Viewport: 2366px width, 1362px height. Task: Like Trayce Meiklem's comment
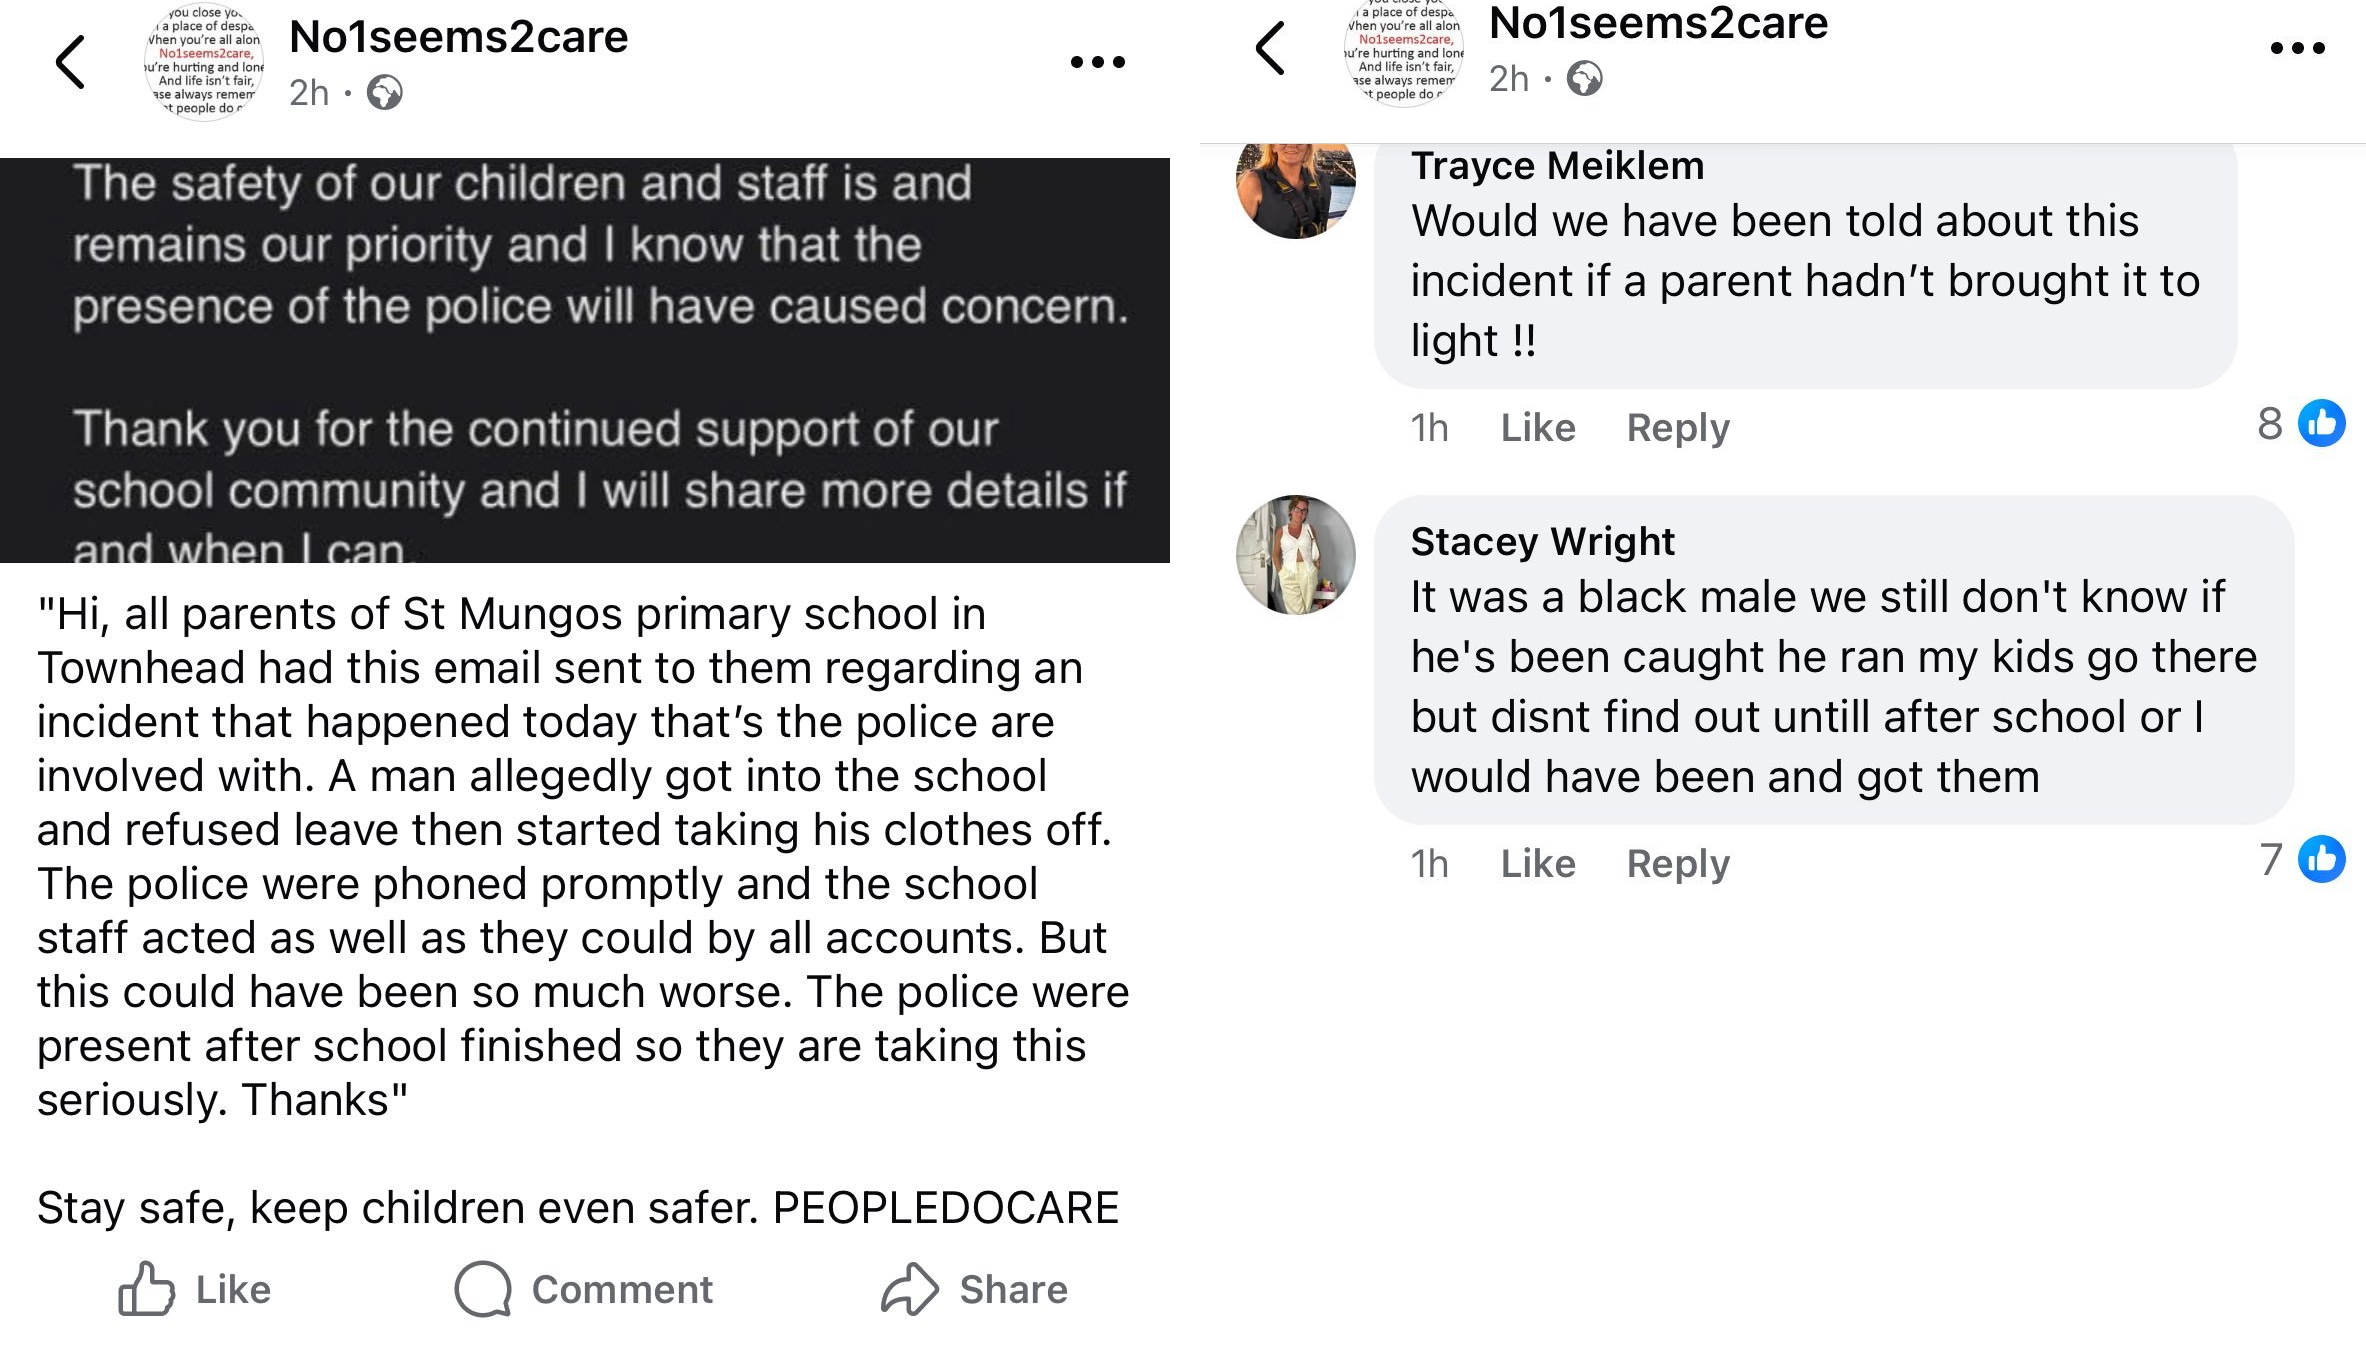pos(1538,428)
